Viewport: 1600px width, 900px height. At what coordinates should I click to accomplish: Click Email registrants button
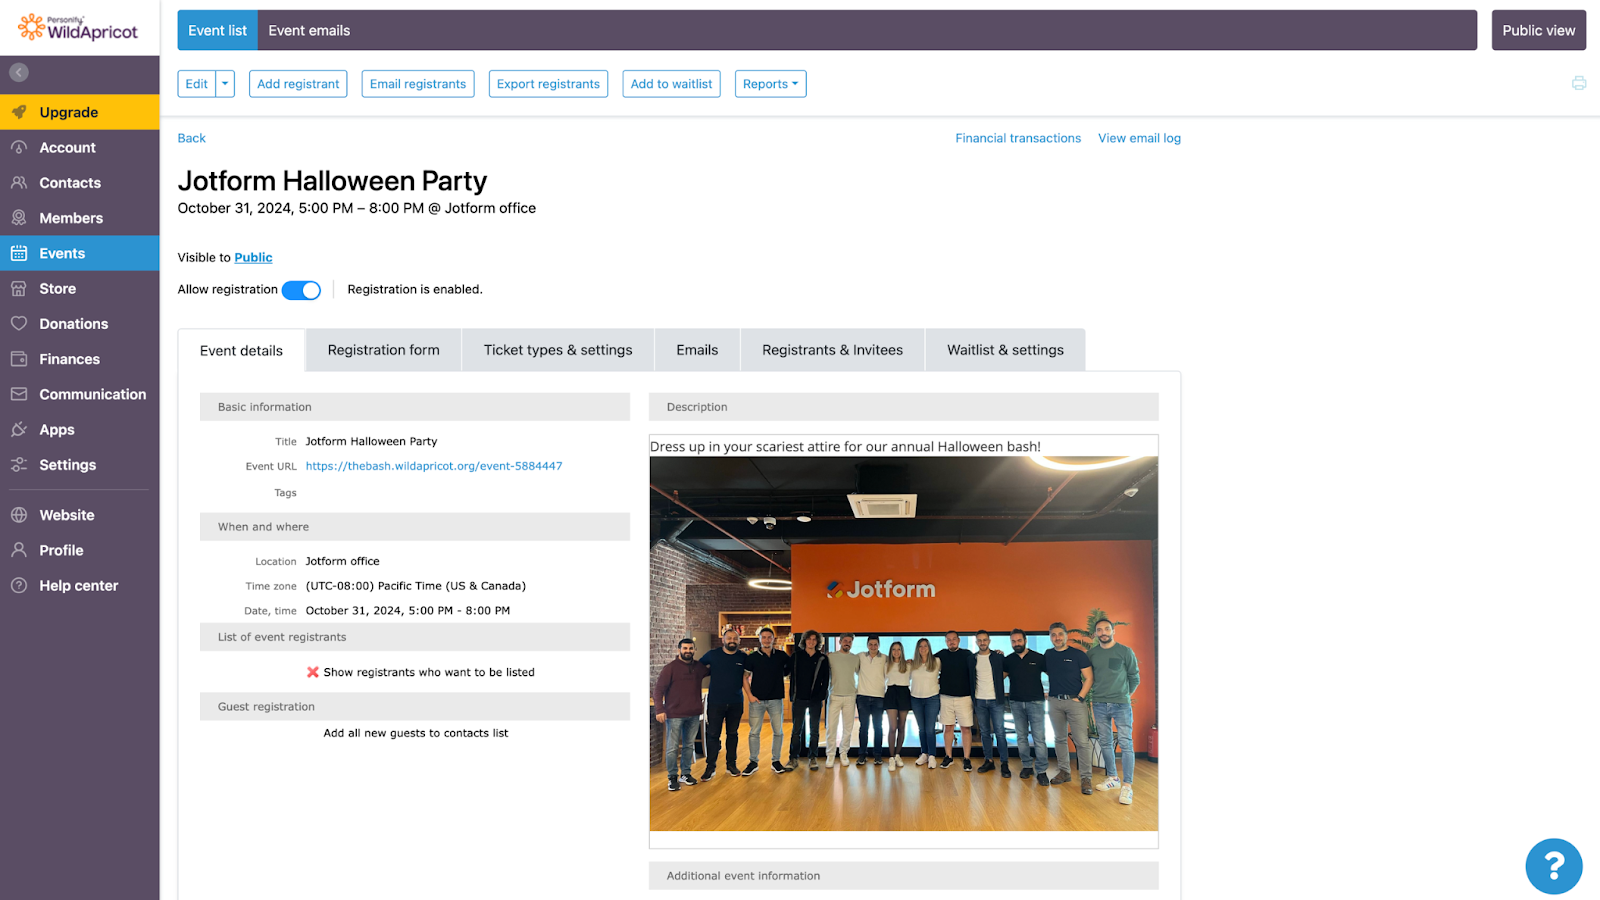[x=418, y=84]
